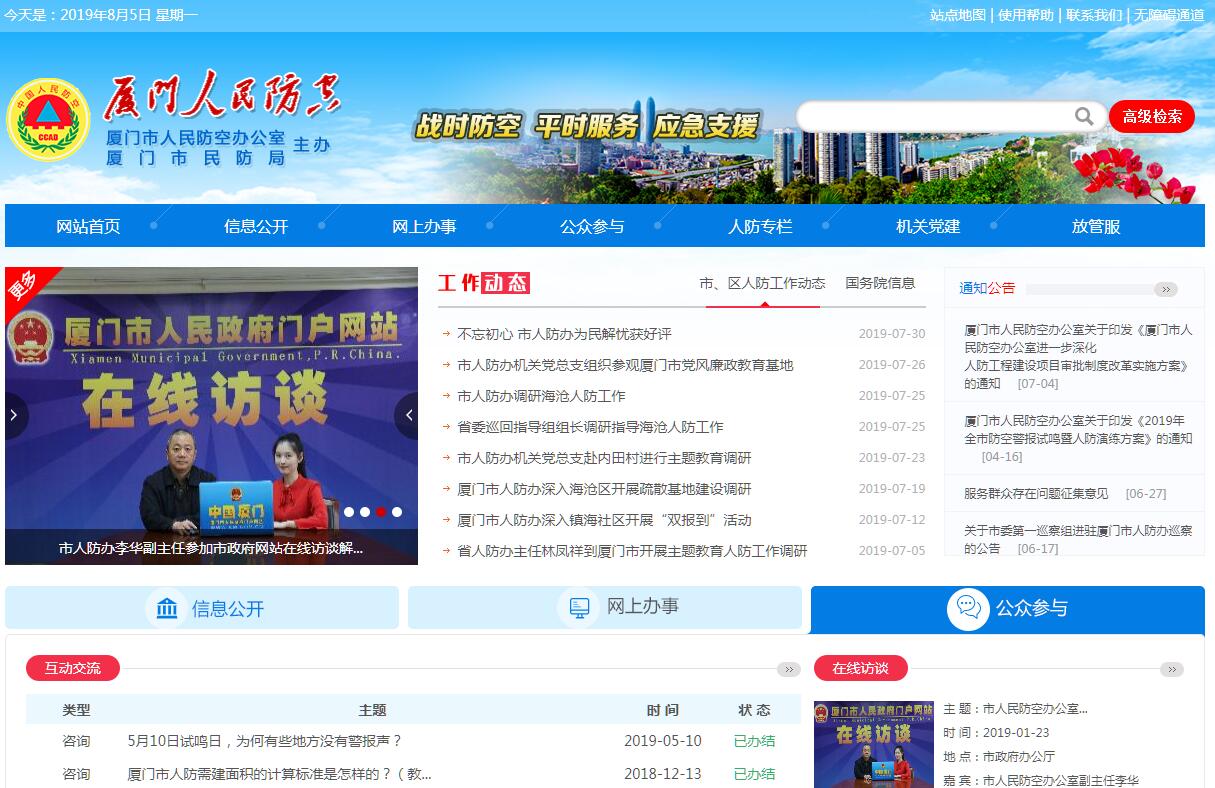Image resolution: width=1215 pixels, height=788 pixels.
Task: Switch to 市、区人防工作动态 tab
Action: pos(762,284)
